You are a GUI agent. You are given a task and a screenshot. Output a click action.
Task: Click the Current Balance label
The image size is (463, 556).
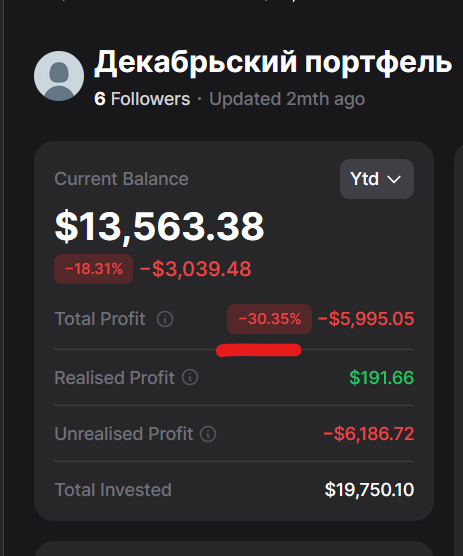point(121,179)
